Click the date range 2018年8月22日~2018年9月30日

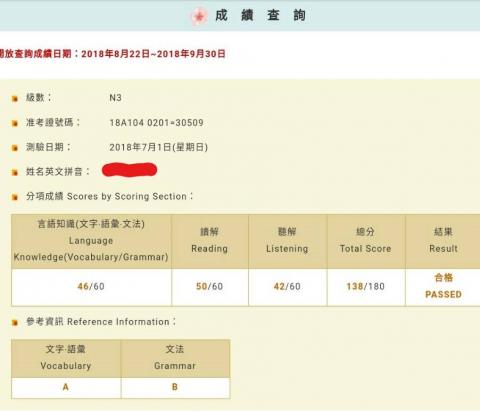153,54
